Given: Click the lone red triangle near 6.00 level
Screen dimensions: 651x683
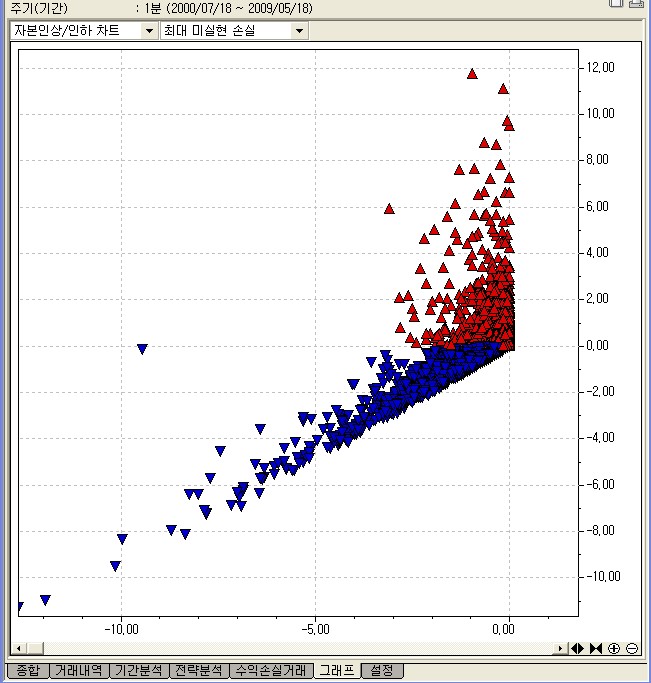Looking at the screenshot, I should click(389, 209).
